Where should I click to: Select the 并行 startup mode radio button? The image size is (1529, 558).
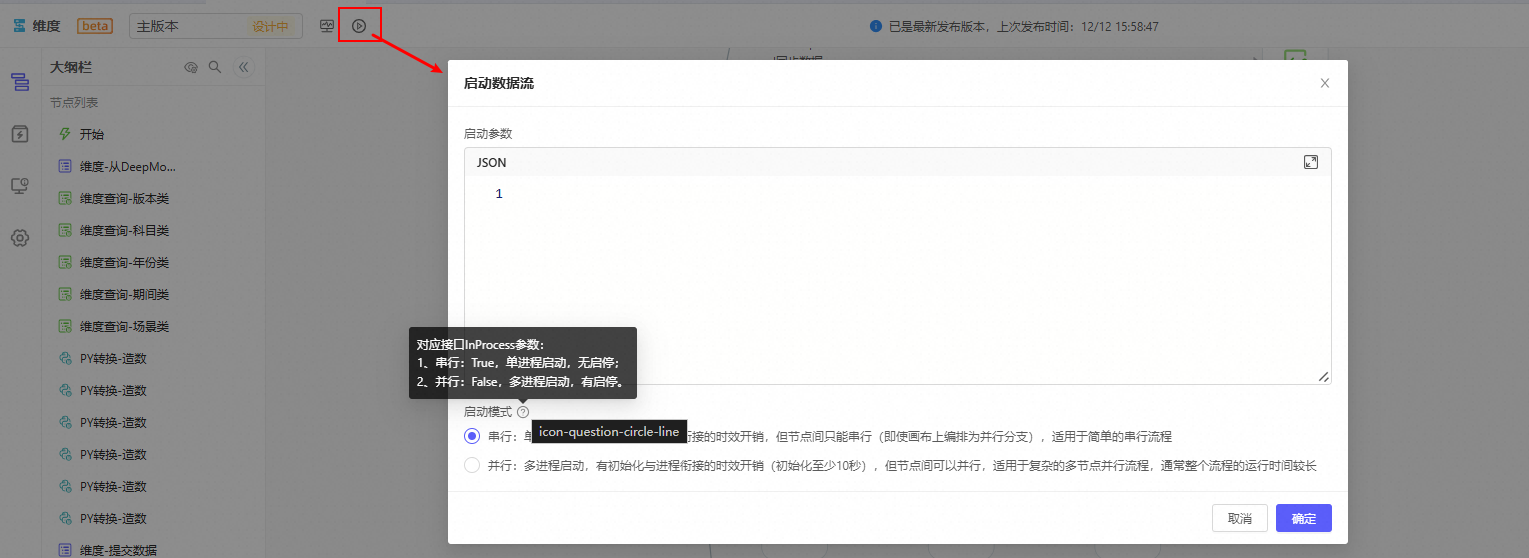(x=472, y=465)
